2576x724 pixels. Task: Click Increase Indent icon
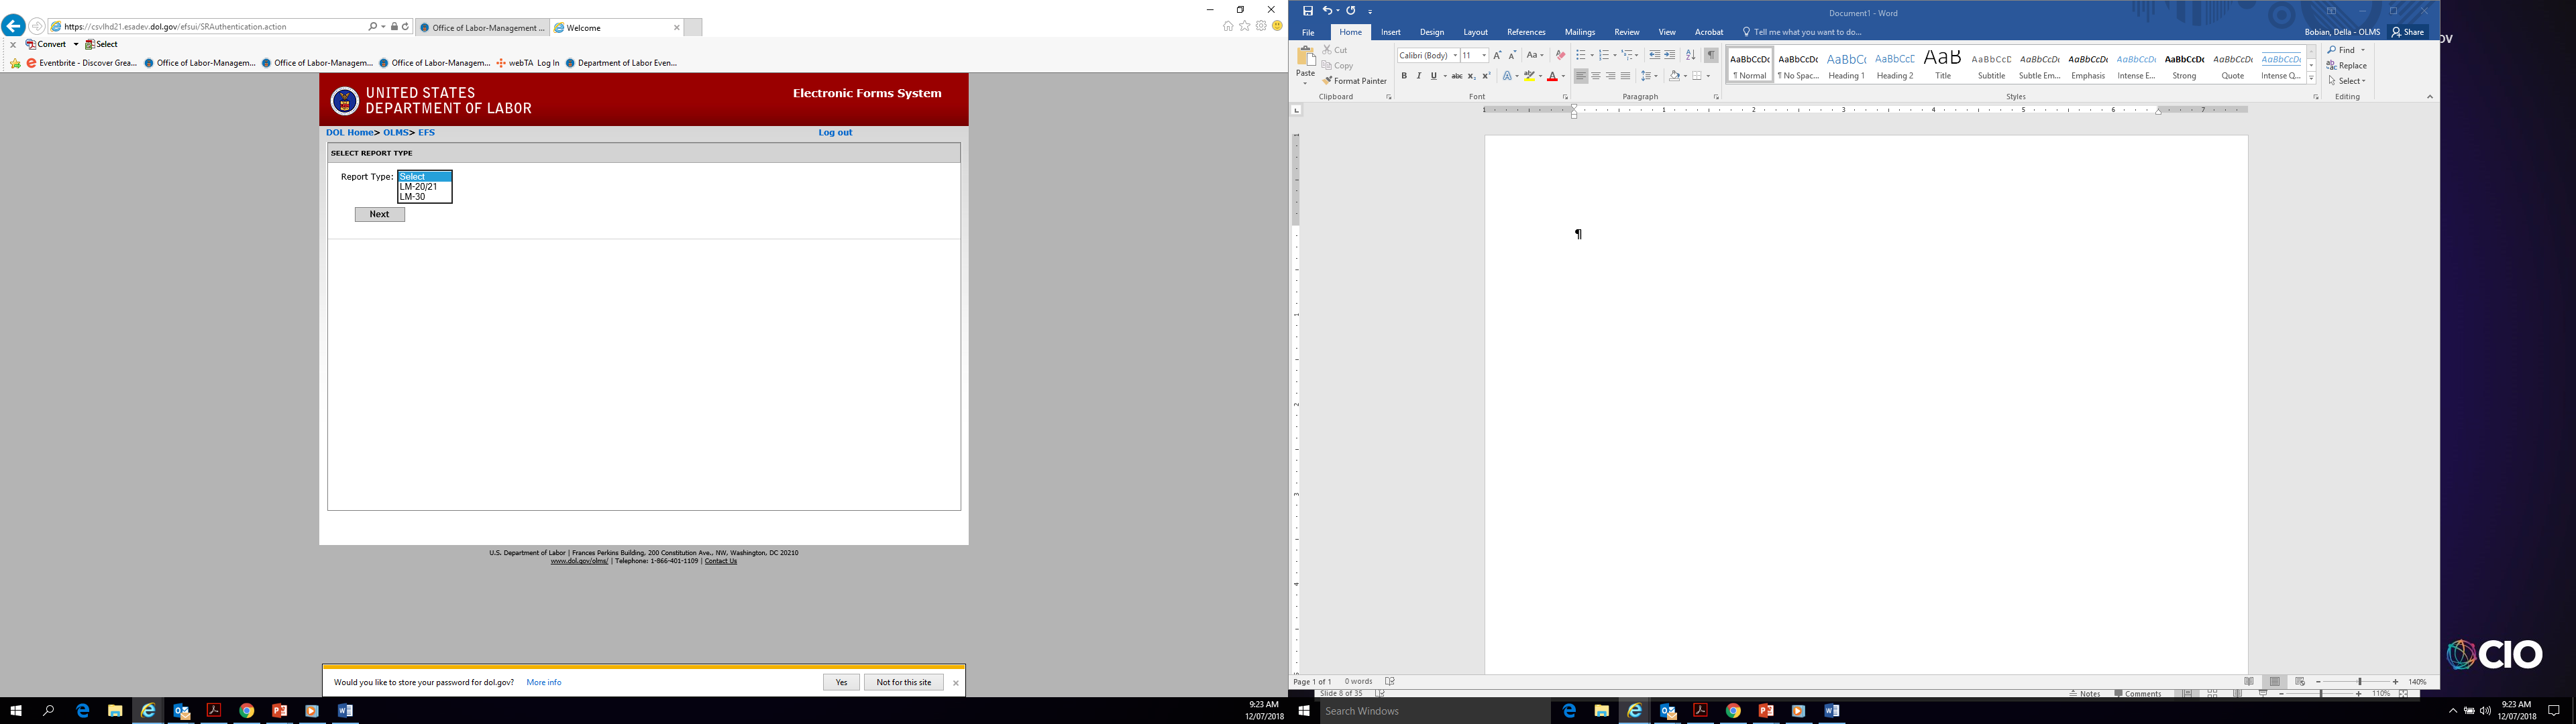tap(1669, 55)
